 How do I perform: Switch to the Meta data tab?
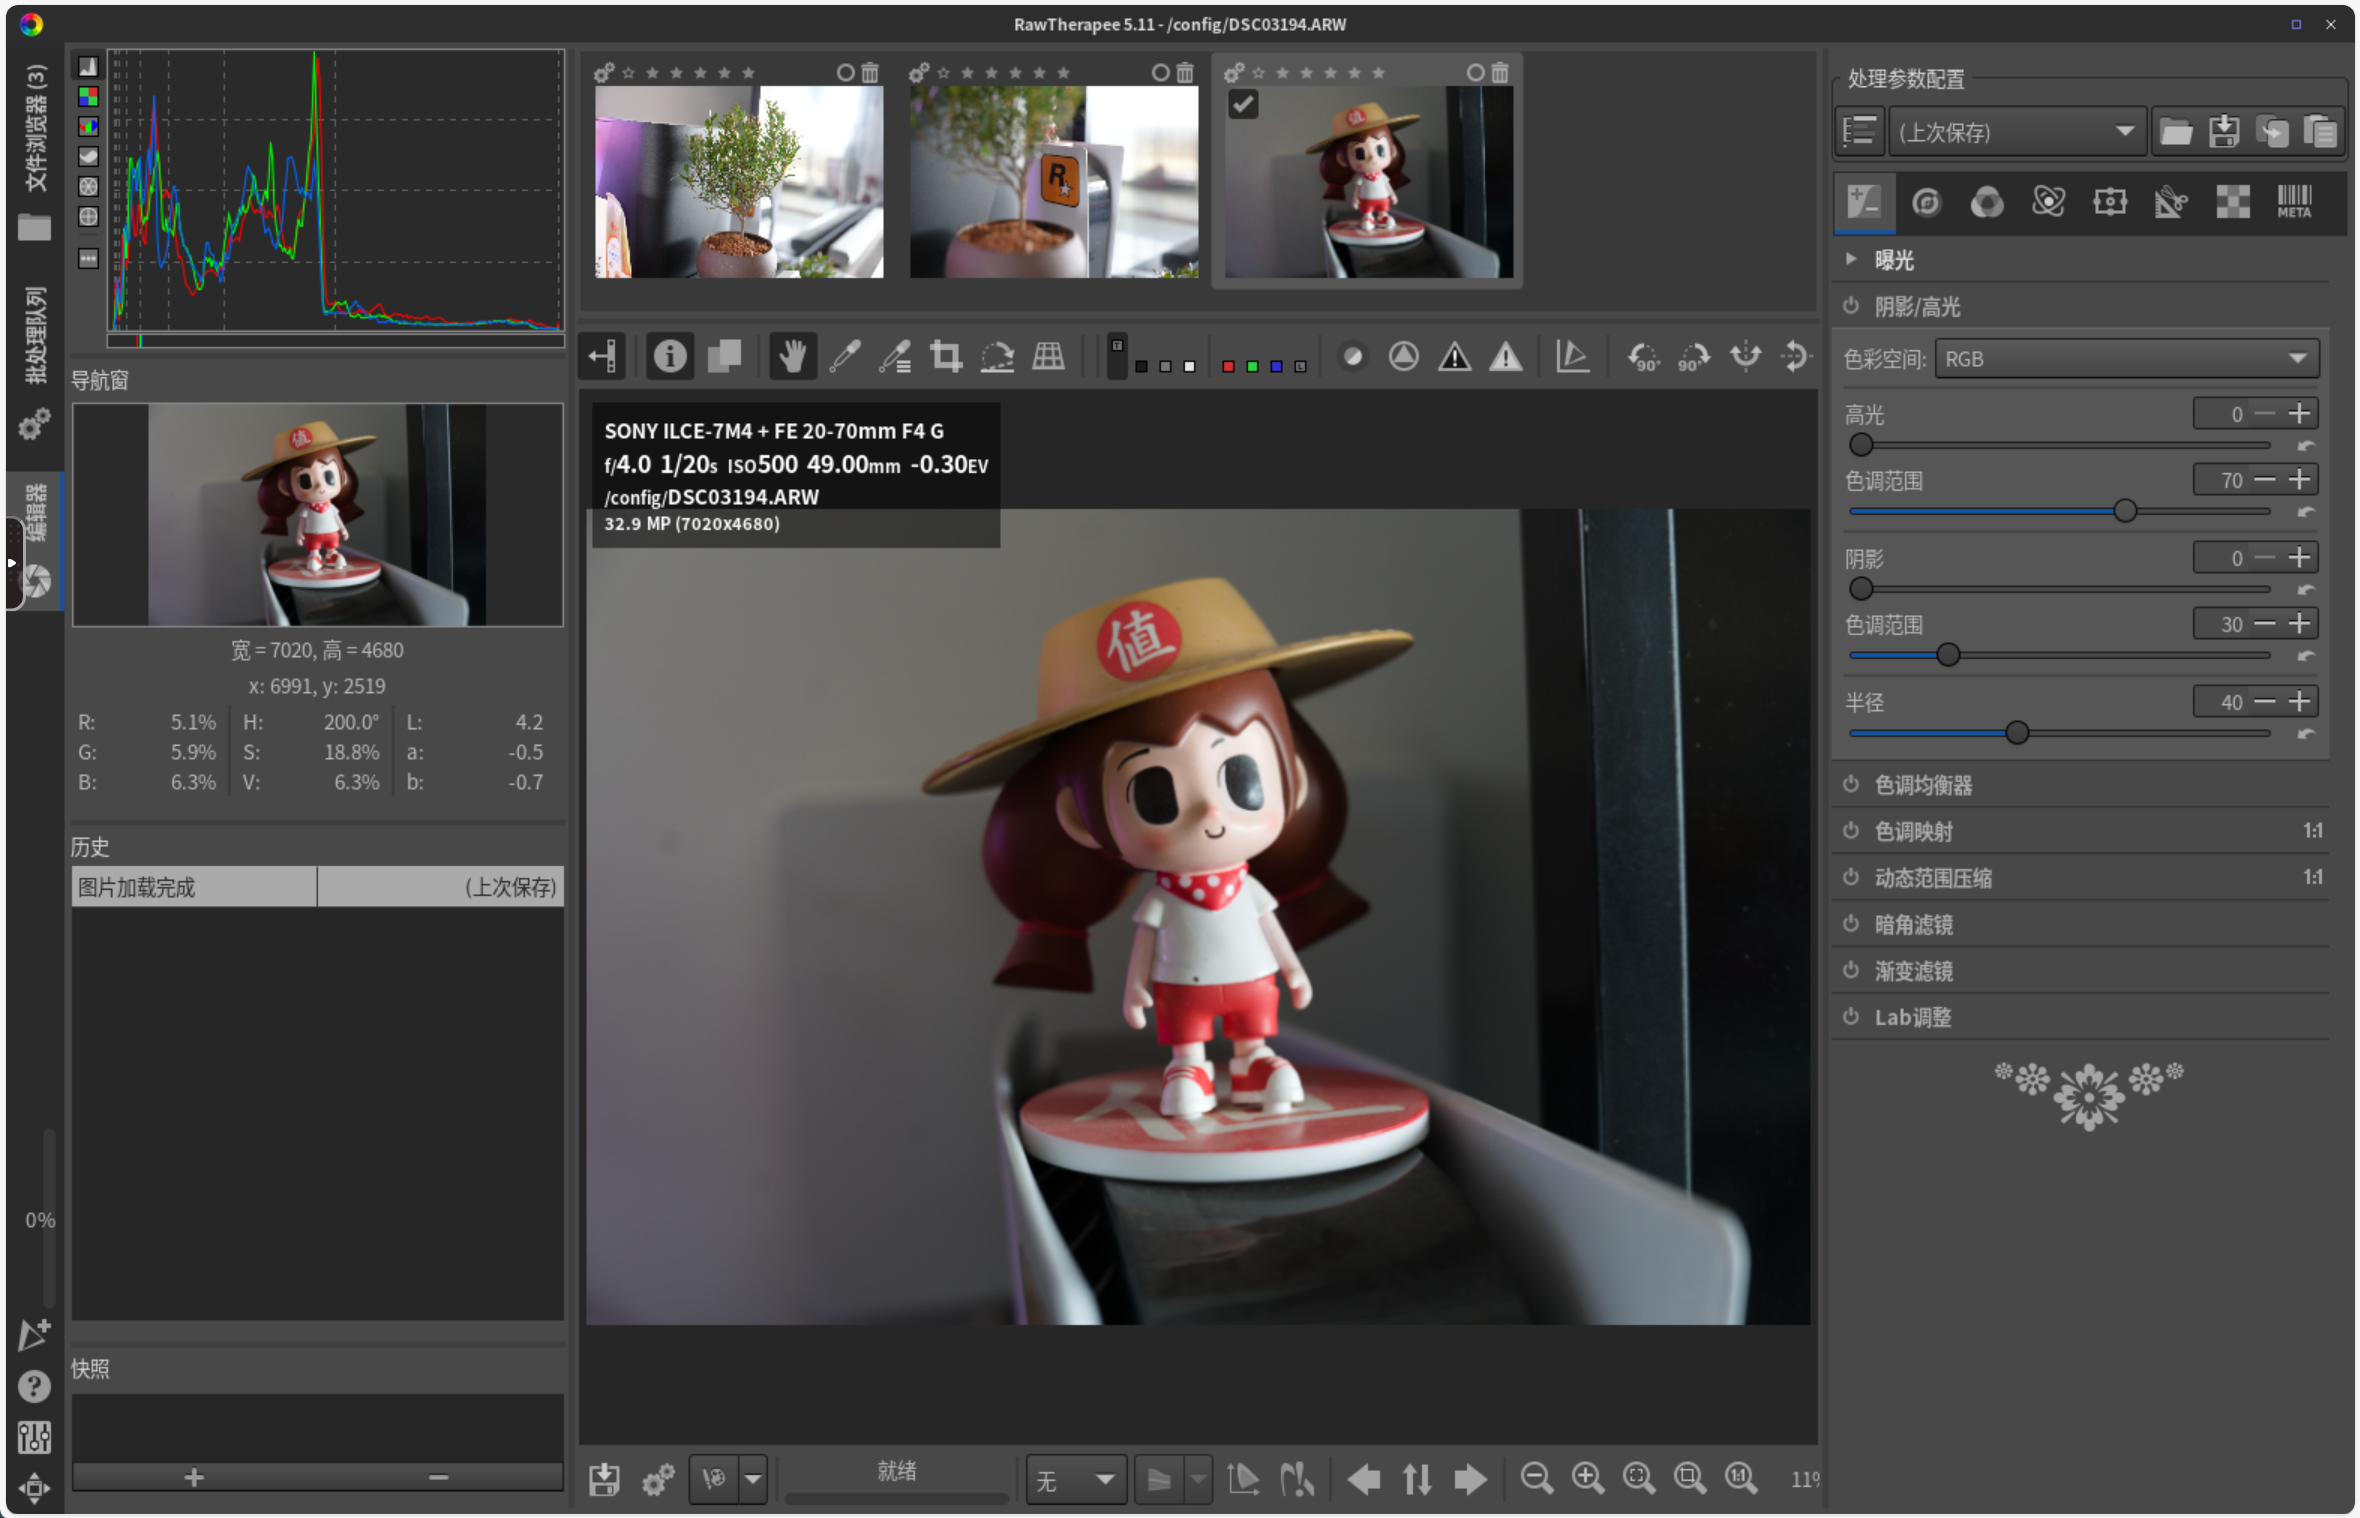click(2294, 202)
